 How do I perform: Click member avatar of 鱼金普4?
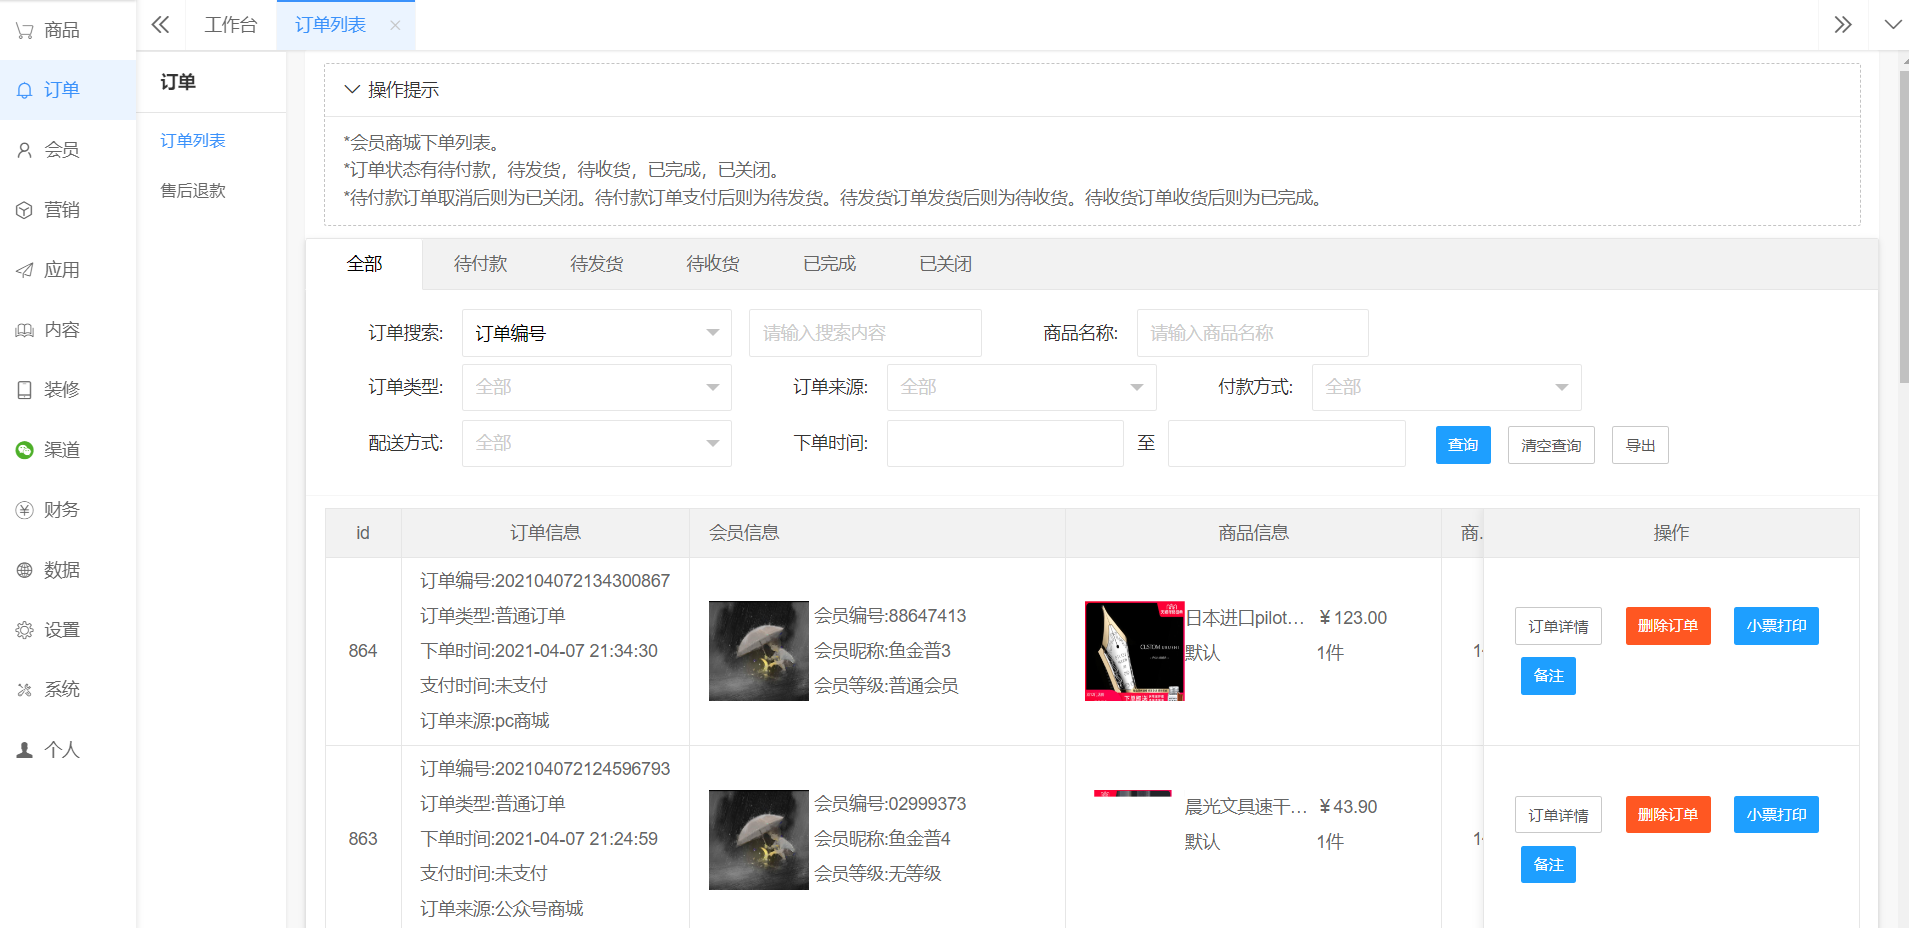pos(759,840)
